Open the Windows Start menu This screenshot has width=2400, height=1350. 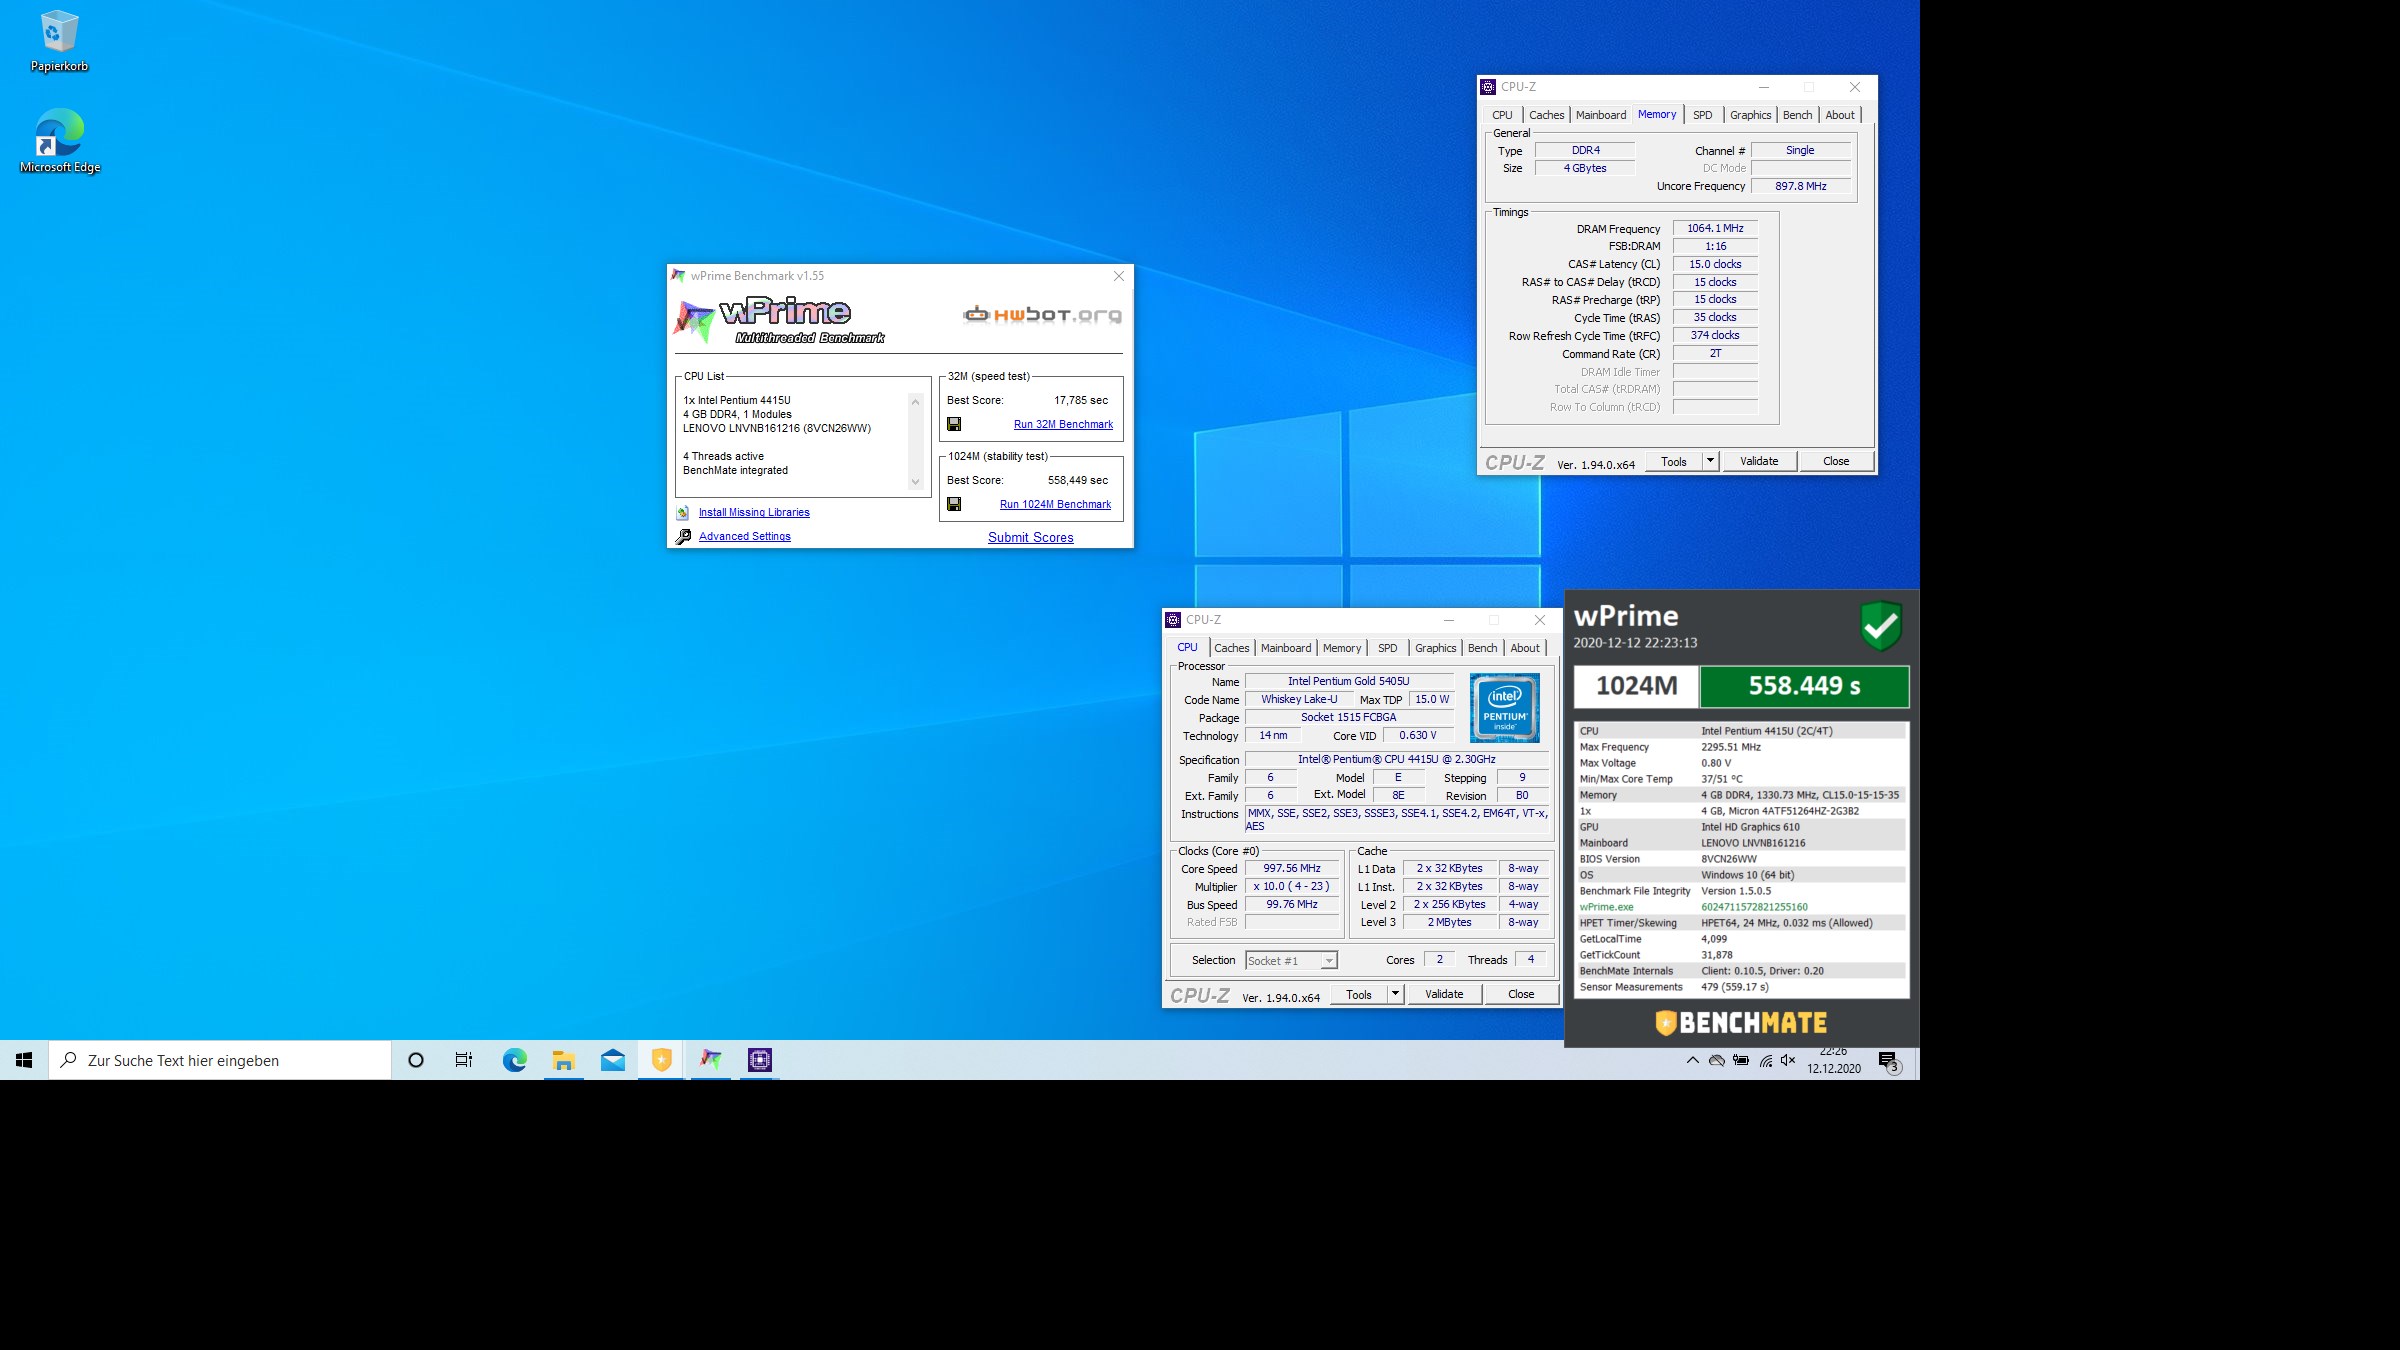[24, 1060]
